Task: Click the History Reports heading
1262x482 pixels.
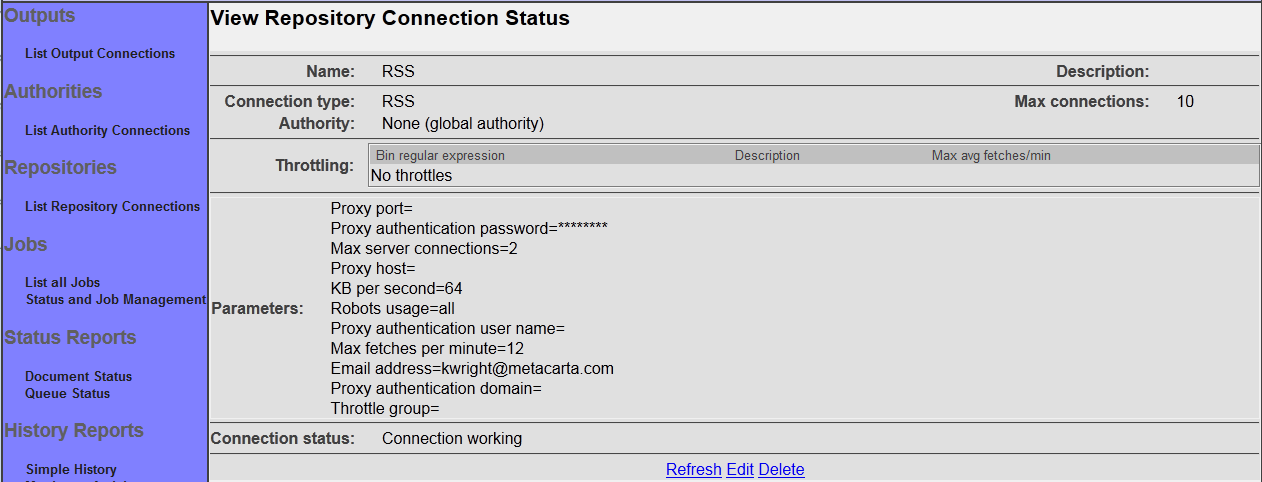Action: (74, 431)
